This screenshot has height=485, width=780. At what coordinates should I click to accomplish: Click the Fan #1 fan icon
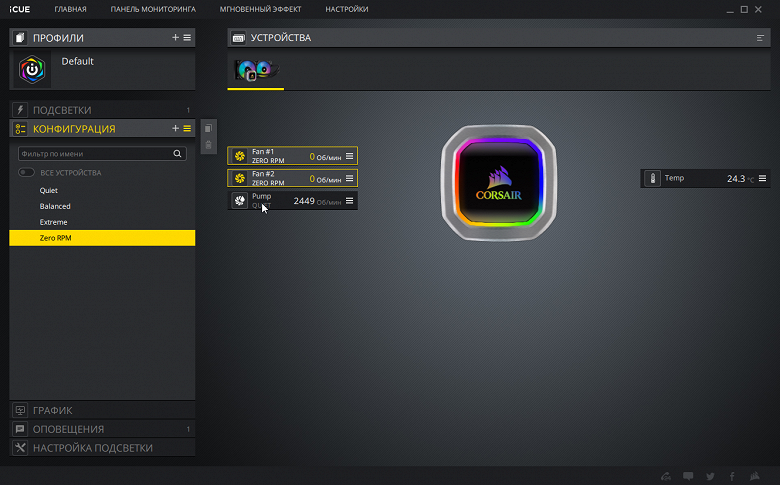tap(240, 156)
